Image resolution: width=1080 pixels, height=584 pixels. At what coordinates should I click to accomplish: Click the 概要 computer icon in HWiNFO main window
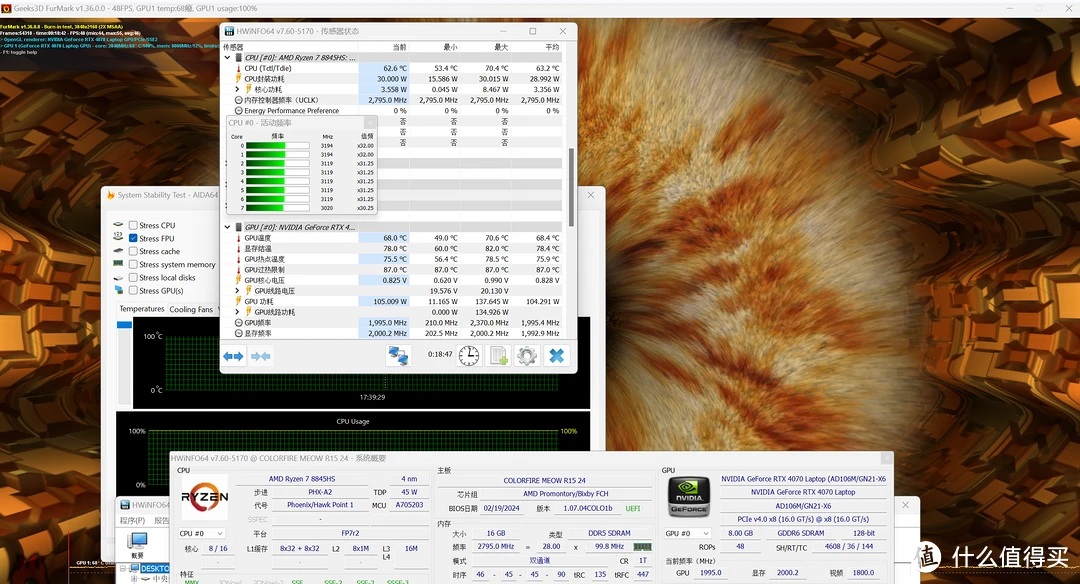click(138, 541)
